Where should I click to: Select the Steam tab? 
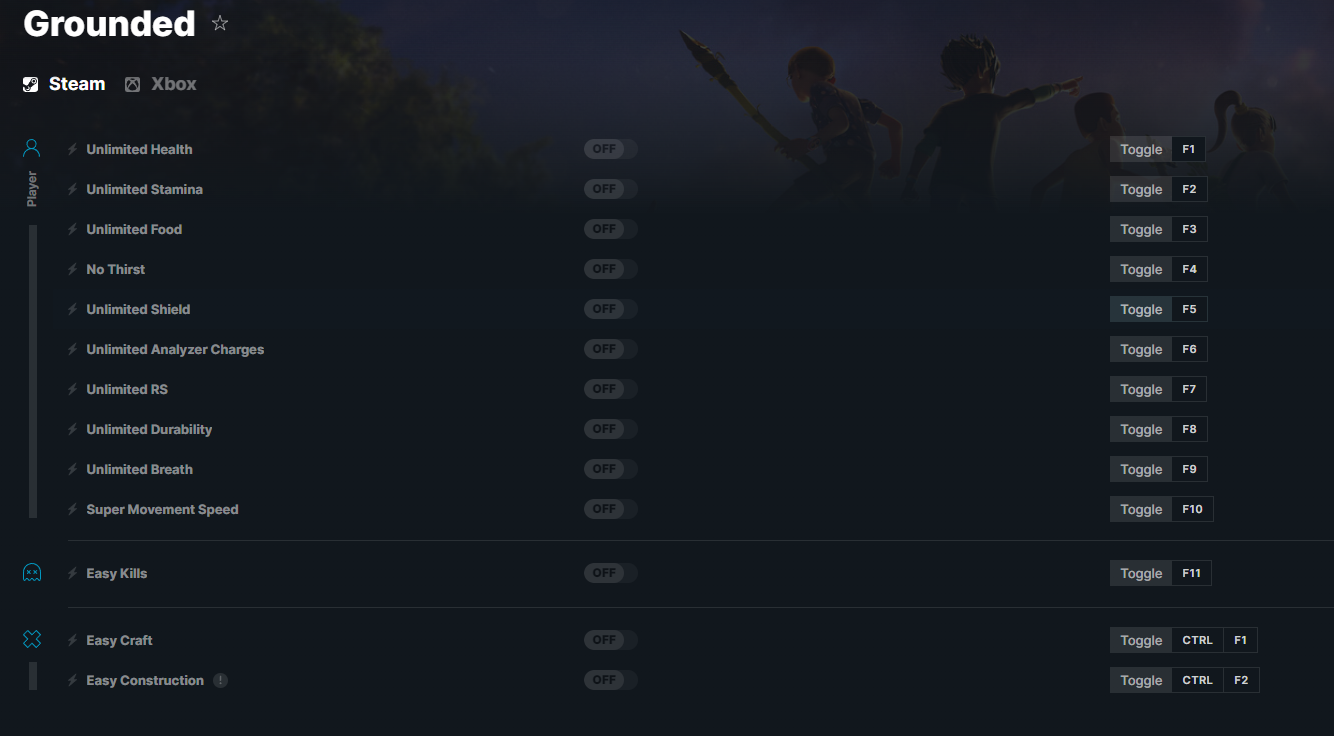tap(64, 84)
